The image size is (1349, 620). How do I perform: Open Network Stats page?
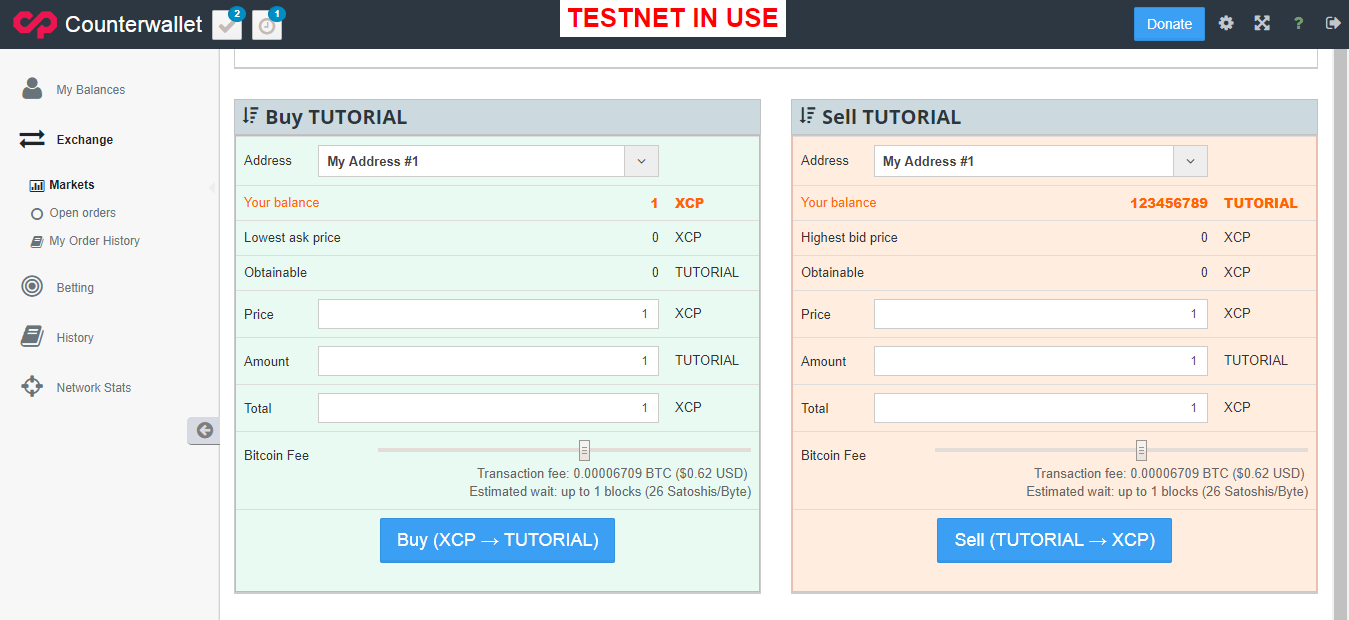coord(93,388)
